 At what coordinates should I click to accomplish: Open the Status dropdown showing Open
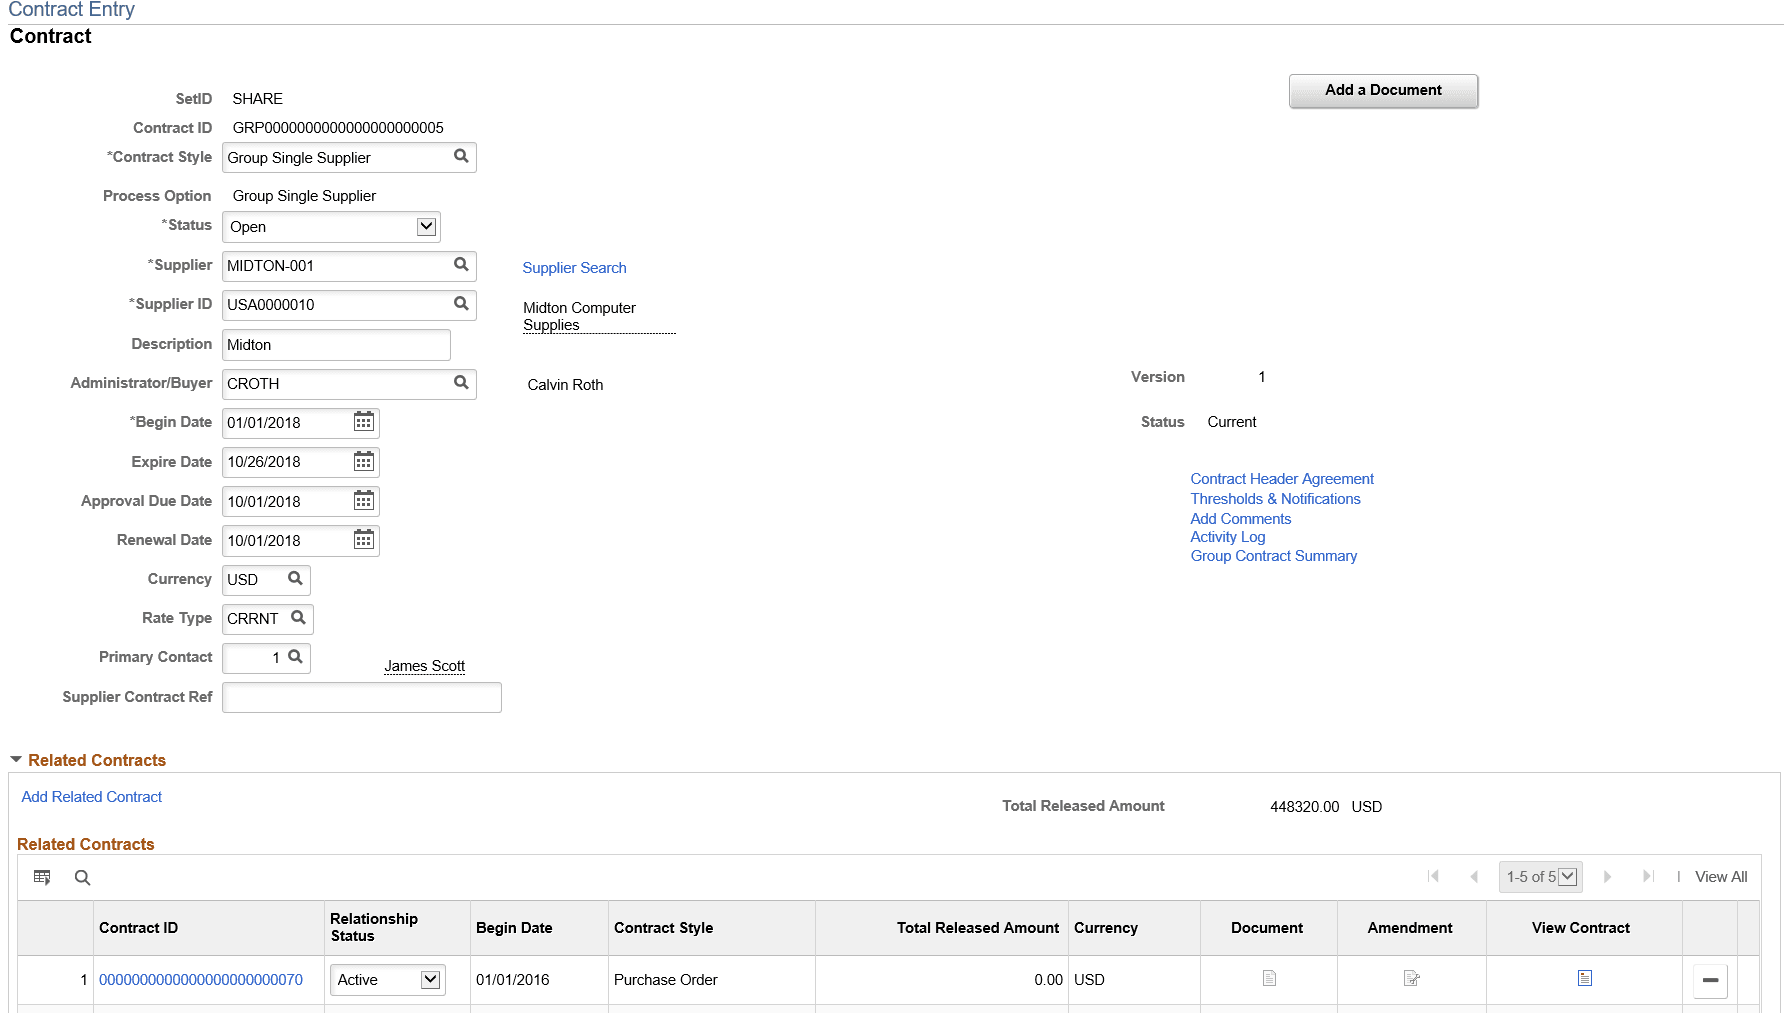(425, 226)
